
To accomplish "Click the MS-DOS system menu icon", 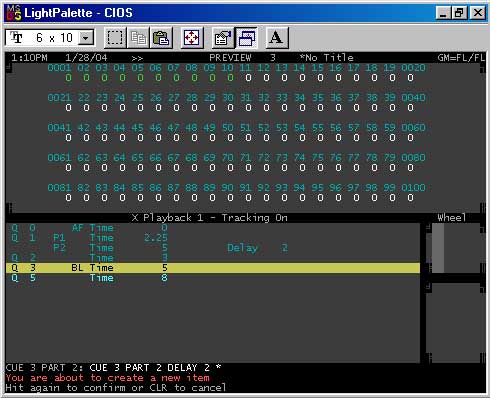I will coord(14,13).
